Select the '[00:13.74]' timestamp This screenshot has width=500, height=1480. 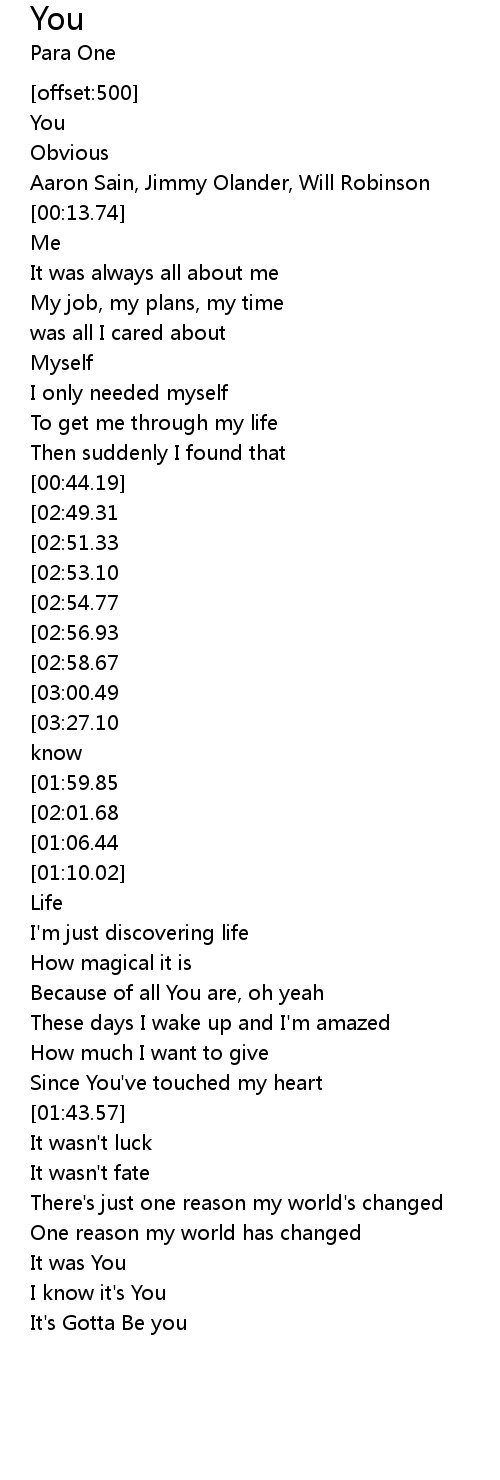(x=78, y=213)
